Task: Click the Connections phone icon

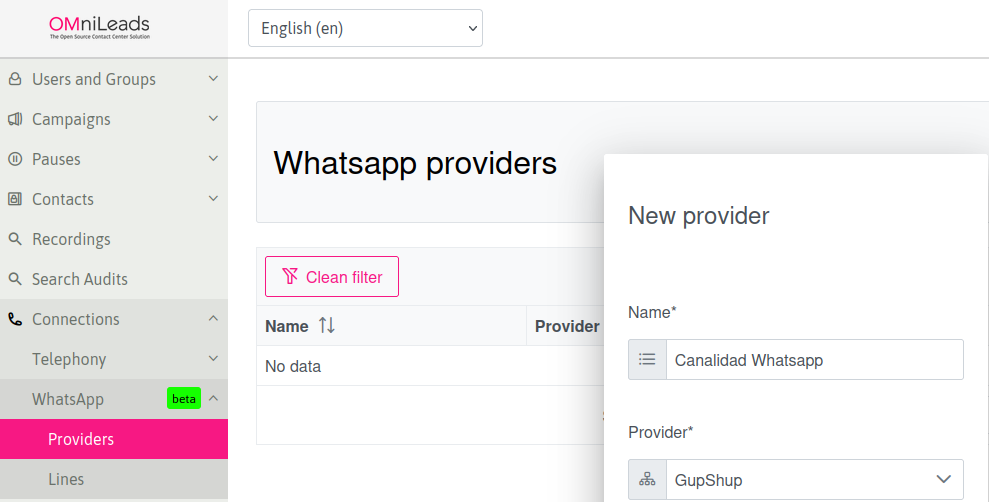Action: 15,319
